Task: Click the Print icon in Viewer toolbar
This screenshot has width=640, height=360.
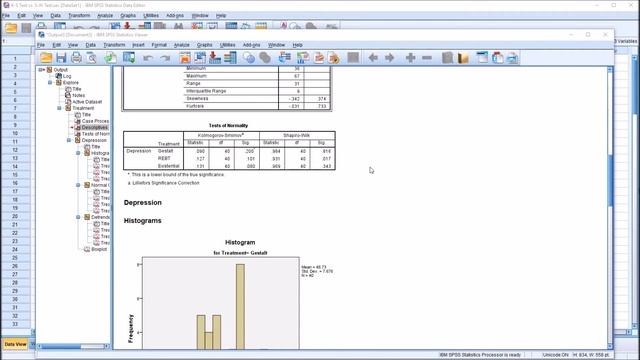Action: coord(76,58)
